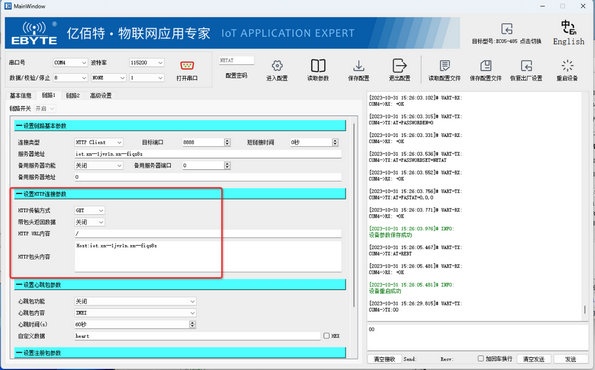
Task: Click the 重启设备 restart icon
Action: point(567,66)
